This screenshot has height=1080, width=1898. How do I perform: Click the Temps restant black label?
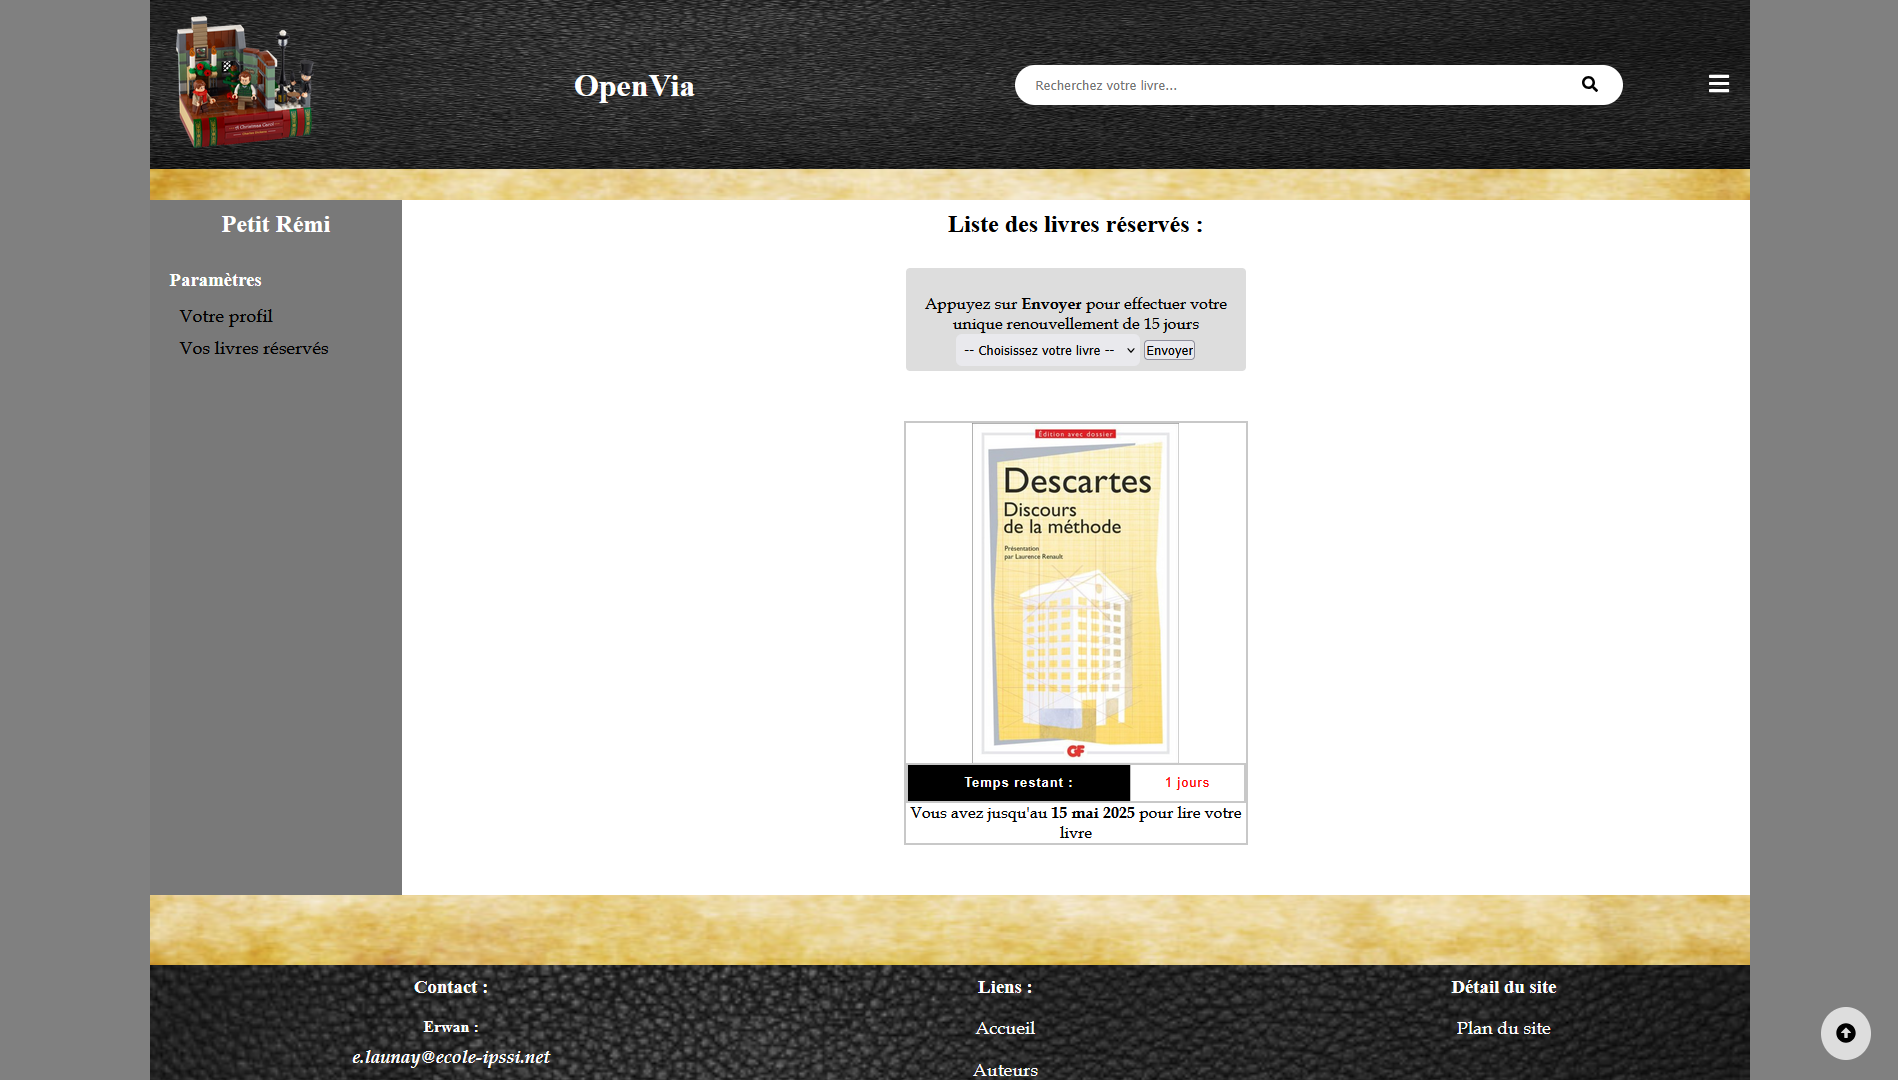tap(1018, 783)
